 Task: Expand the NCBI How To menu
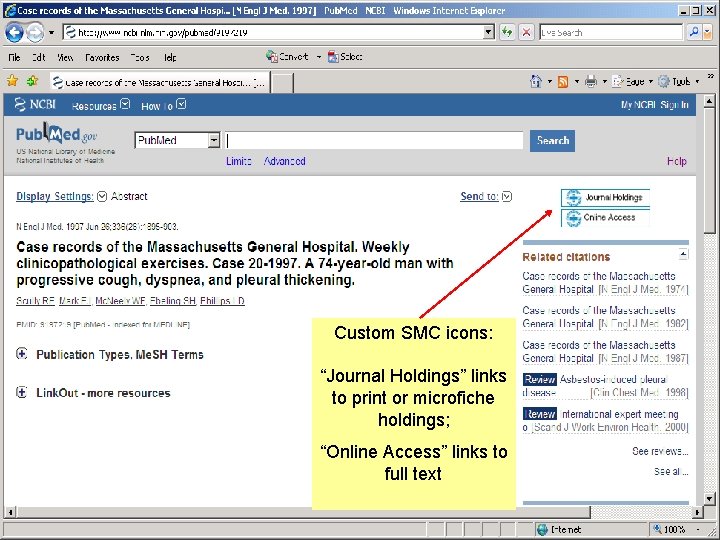[x=163, y=106]
